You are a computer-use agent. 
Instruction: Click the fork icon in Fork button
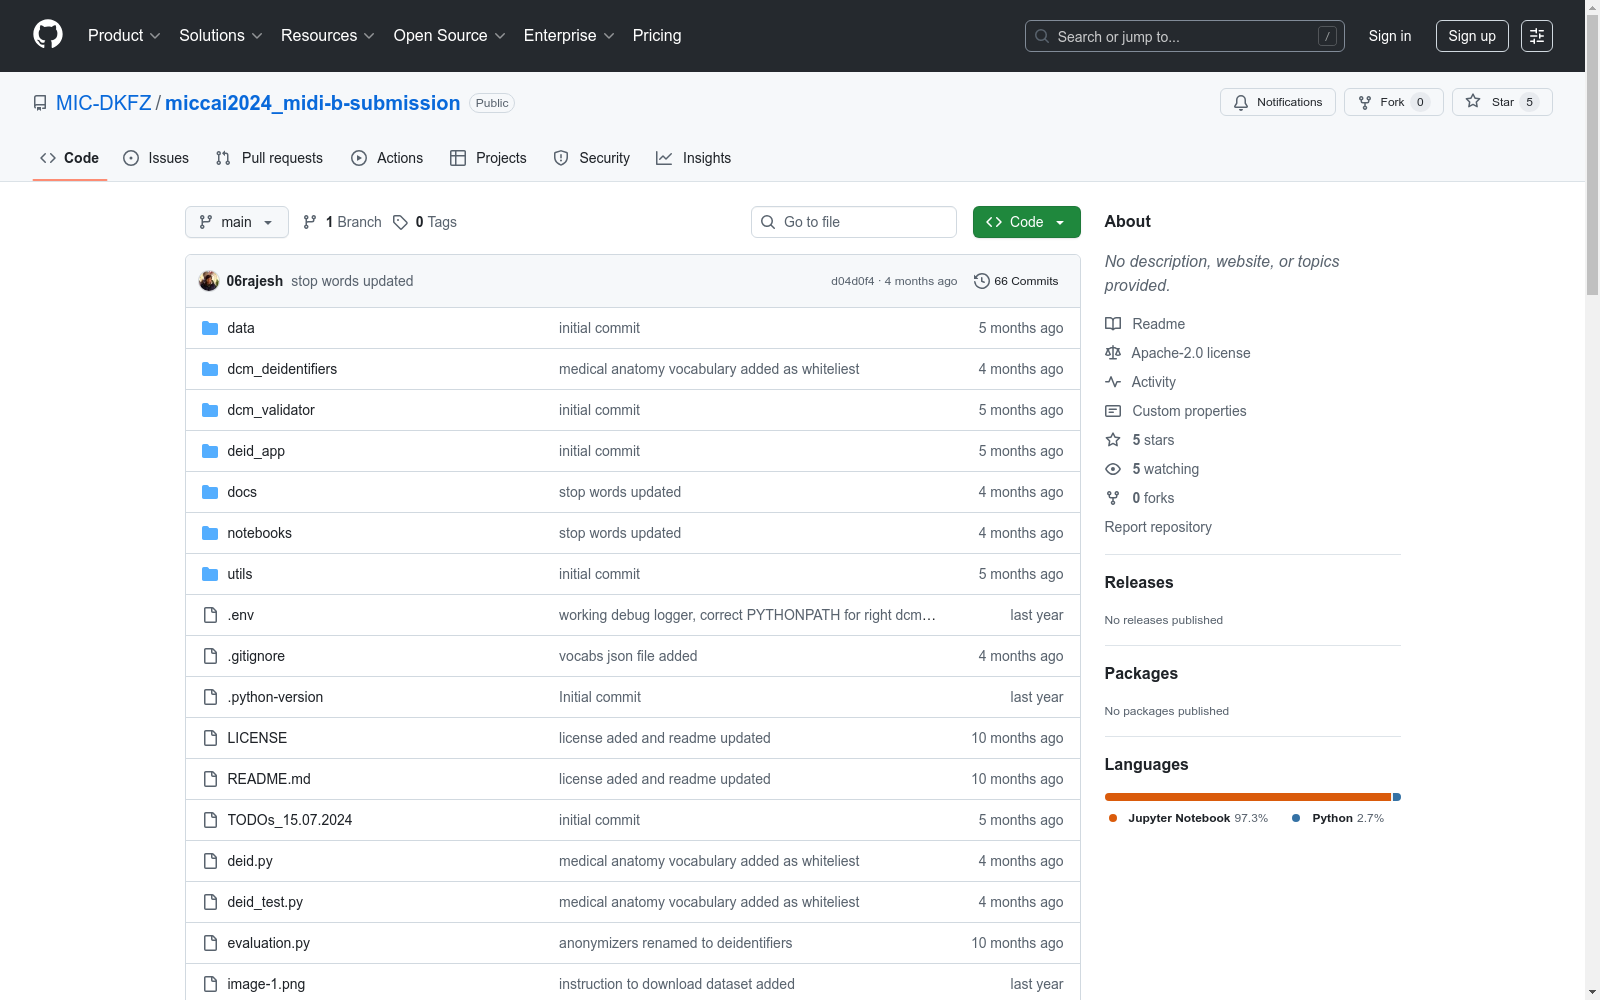(1365, 102)
